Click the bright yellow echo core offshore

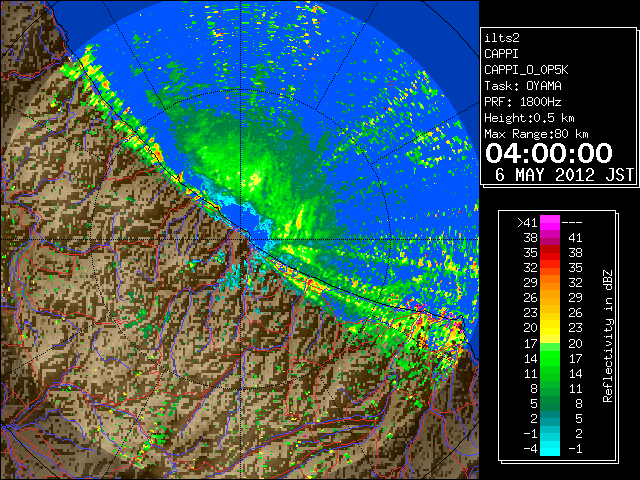pyautogui.click(x=256, y=178)
